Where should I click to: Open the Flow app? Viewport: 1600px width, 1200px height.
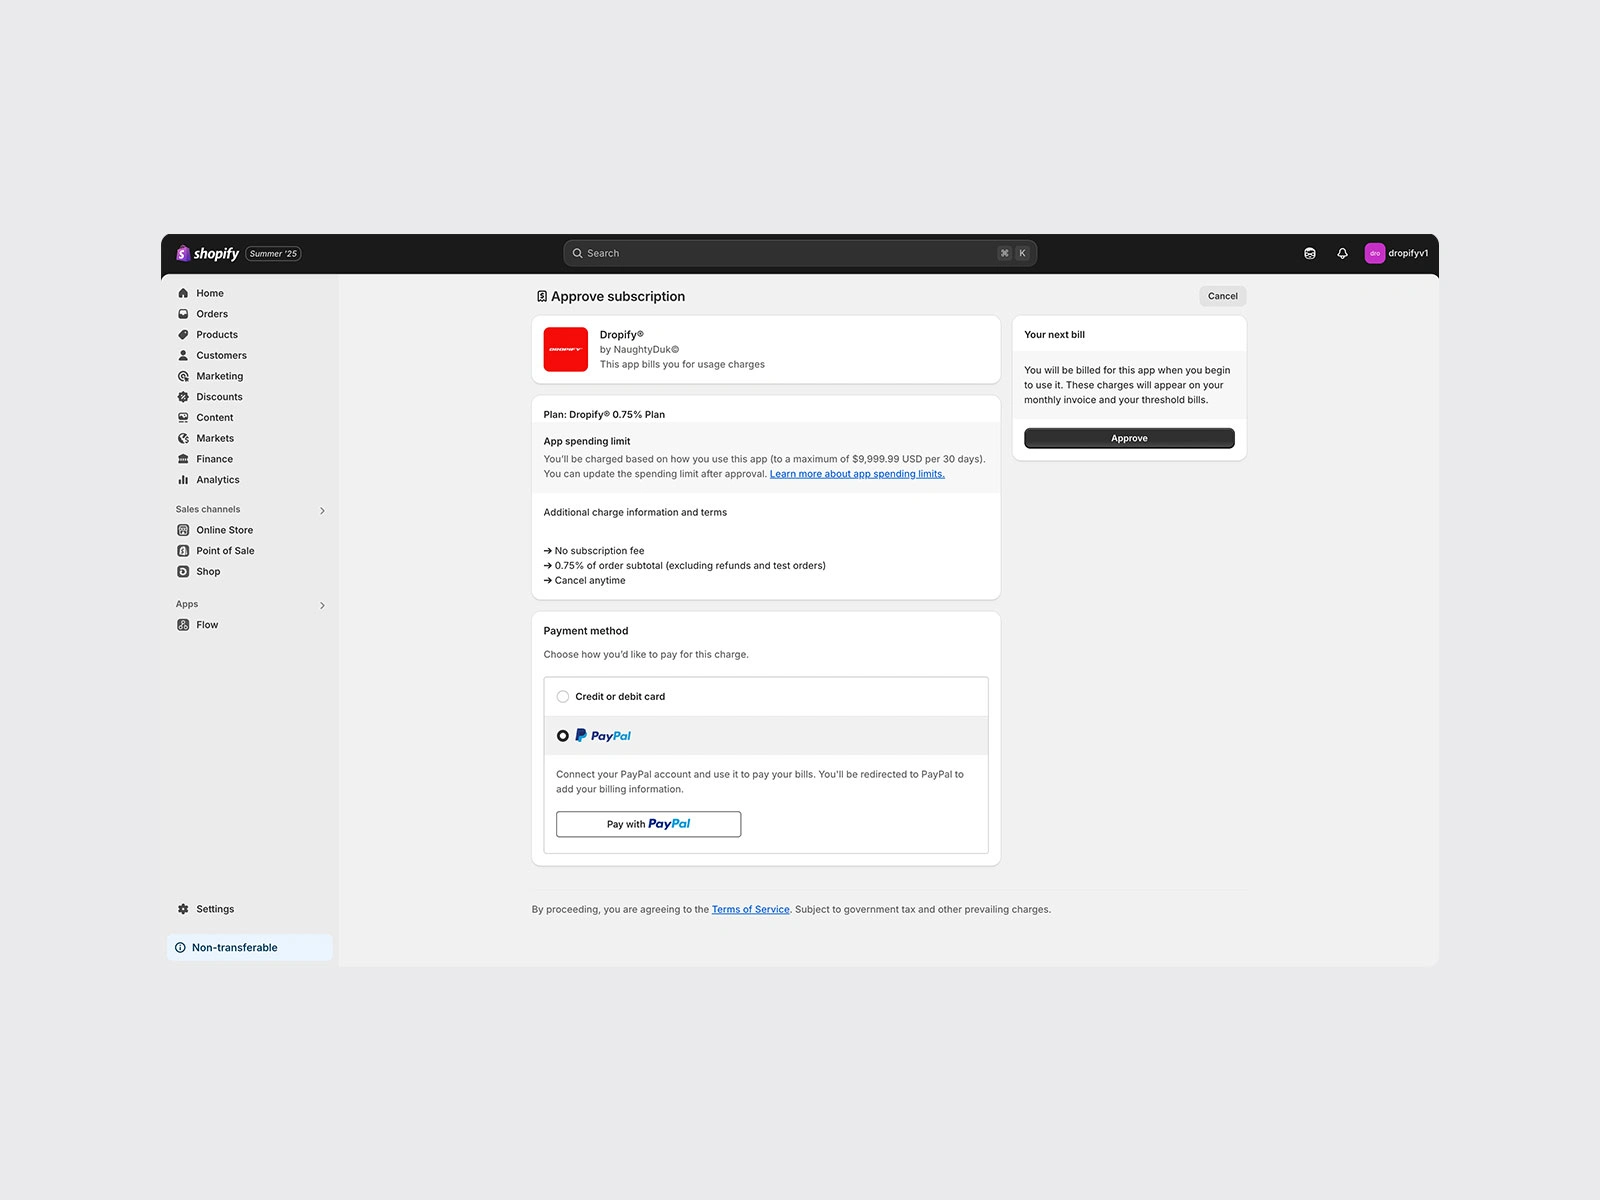point(207,625)
